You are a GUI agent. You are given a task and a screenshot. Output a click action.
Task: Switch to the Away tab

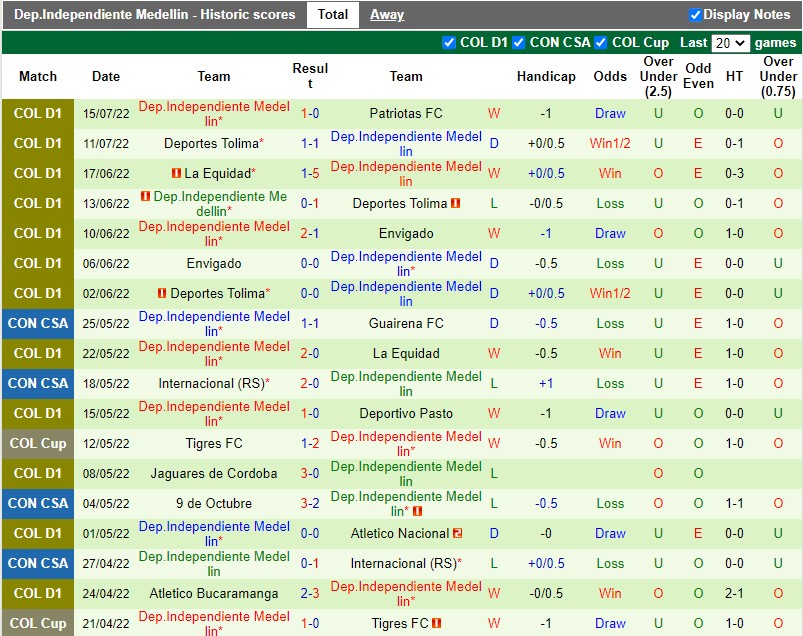pos(387,14)
